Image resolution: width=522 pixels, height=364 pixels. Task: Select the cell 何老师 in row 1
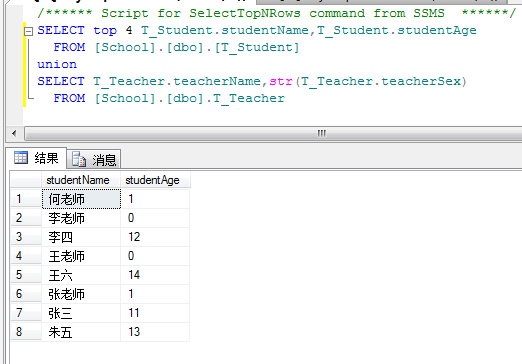coord(81,199)
